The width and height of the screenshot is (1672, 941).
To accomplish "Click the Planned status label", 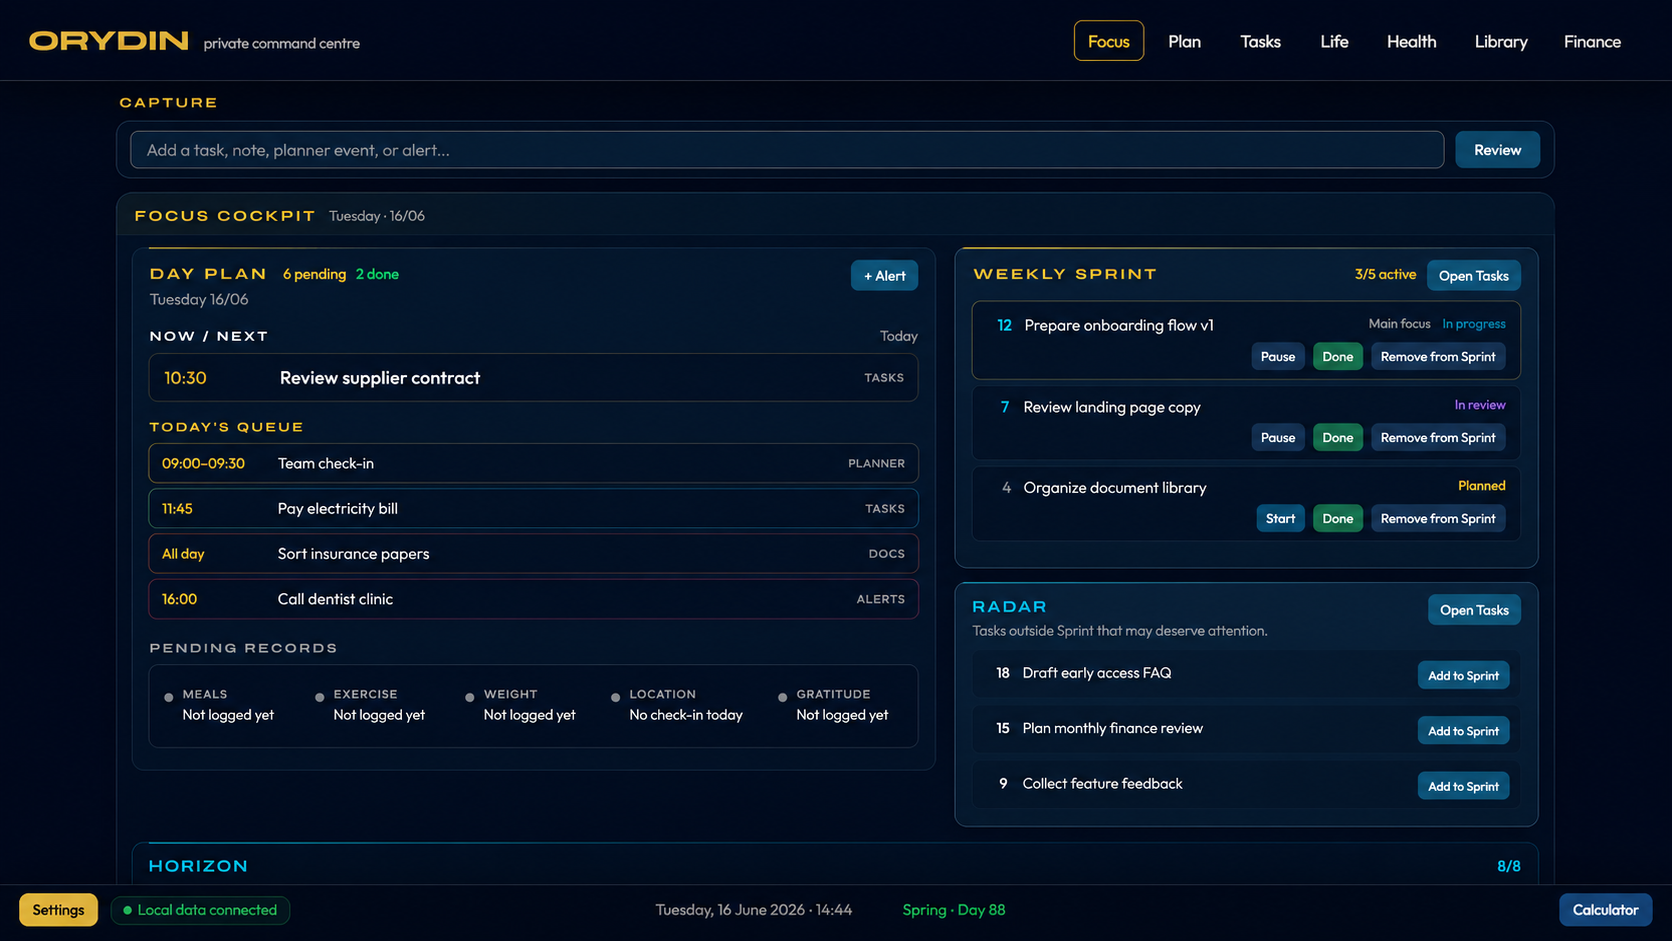I will coord(1481,486).
